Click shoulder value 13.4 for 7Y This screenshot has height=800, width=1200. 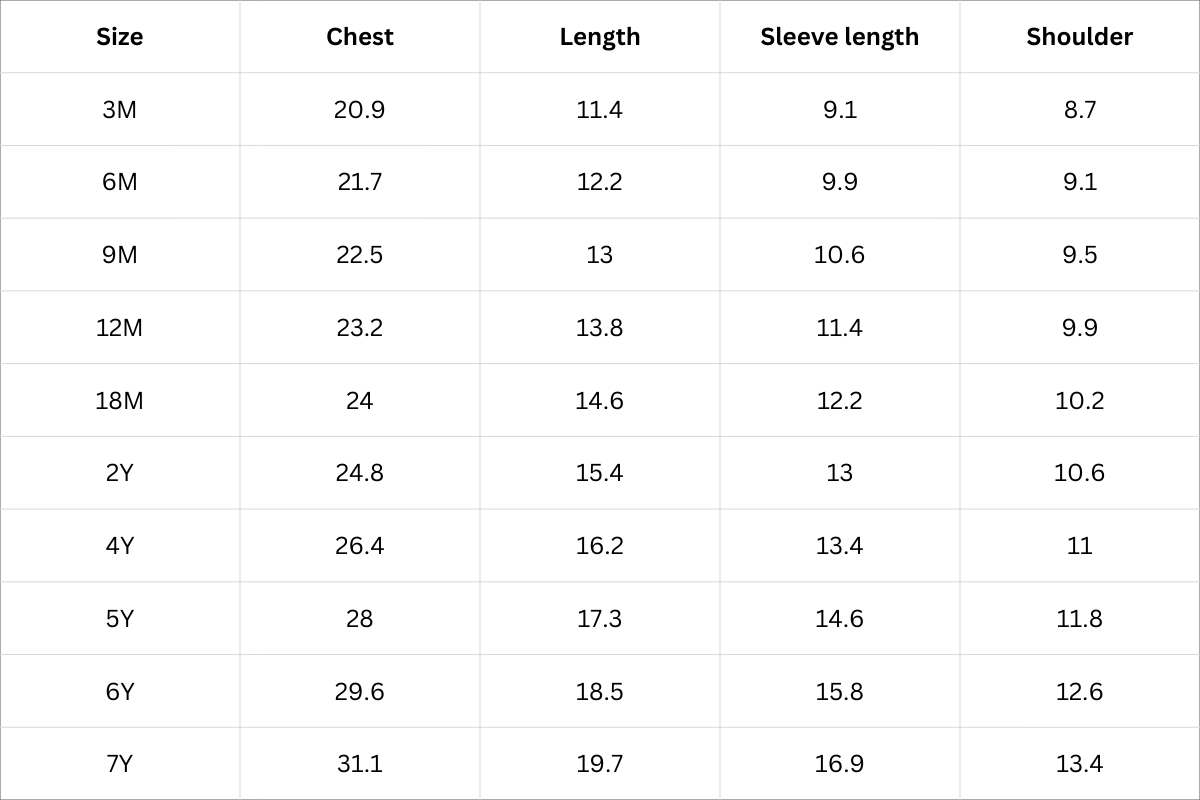point(1079,765)
